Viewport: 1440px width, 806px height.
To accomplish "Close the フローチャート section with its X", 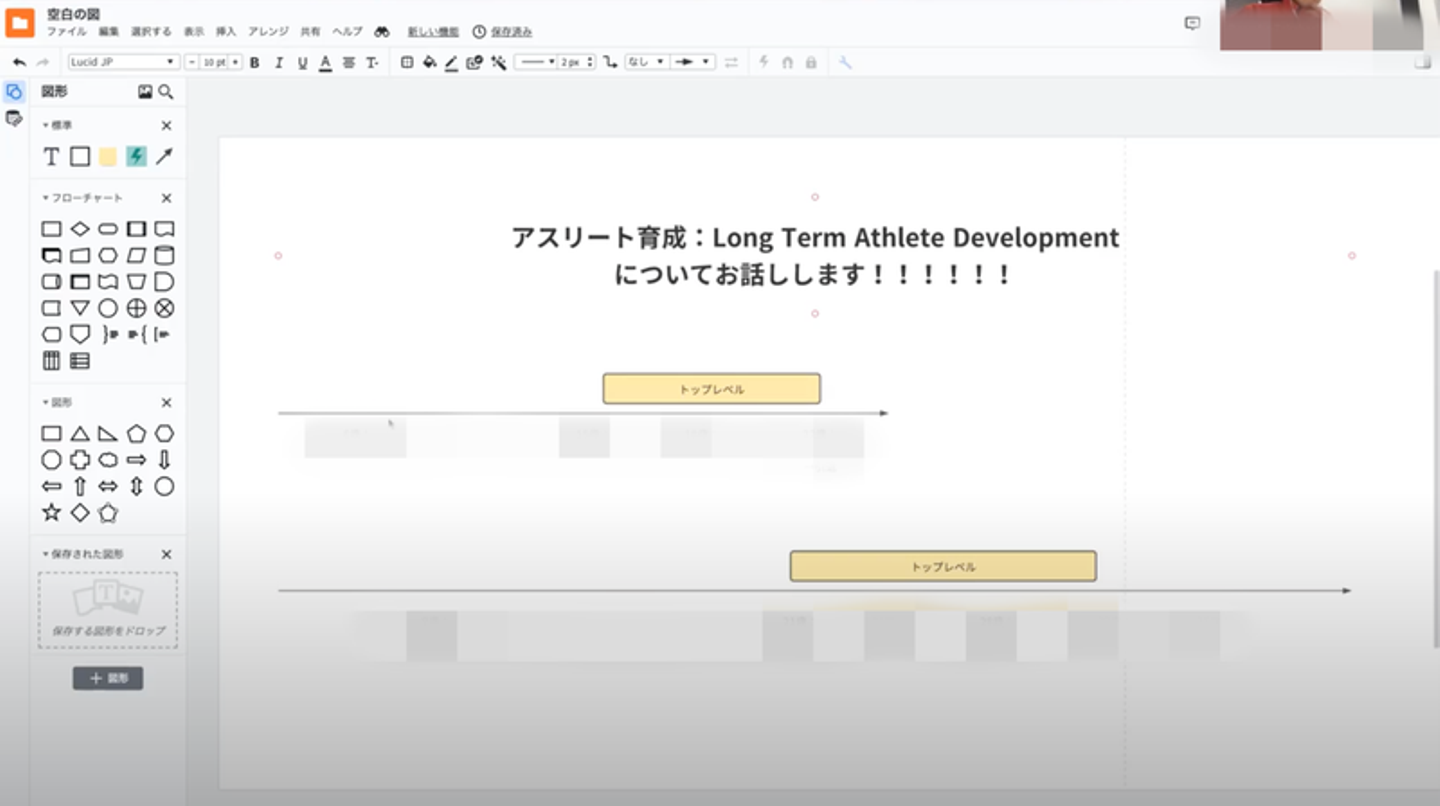I will click(x=166, y=198).
